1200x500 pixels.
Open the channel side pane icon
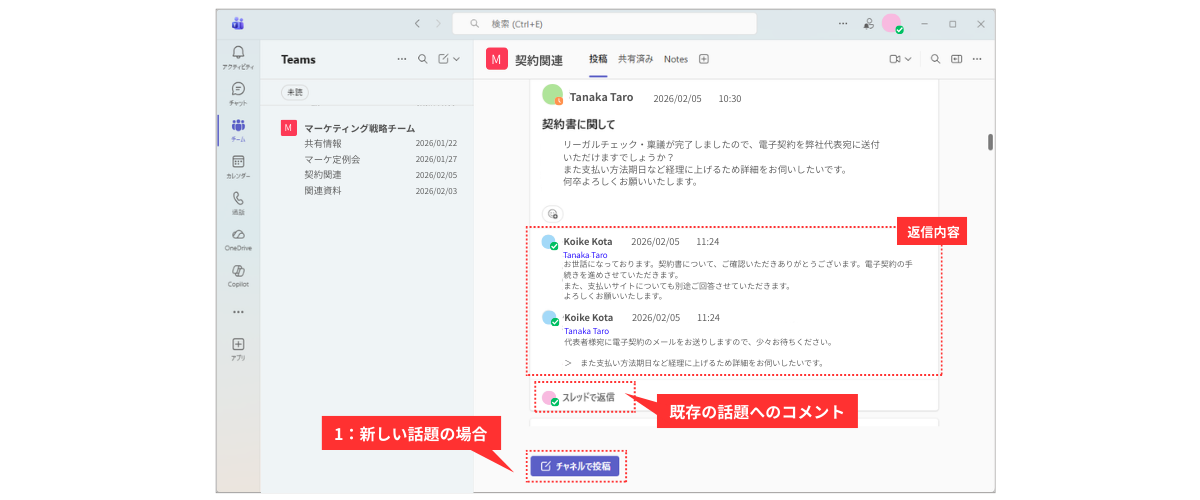pos(957,59)
